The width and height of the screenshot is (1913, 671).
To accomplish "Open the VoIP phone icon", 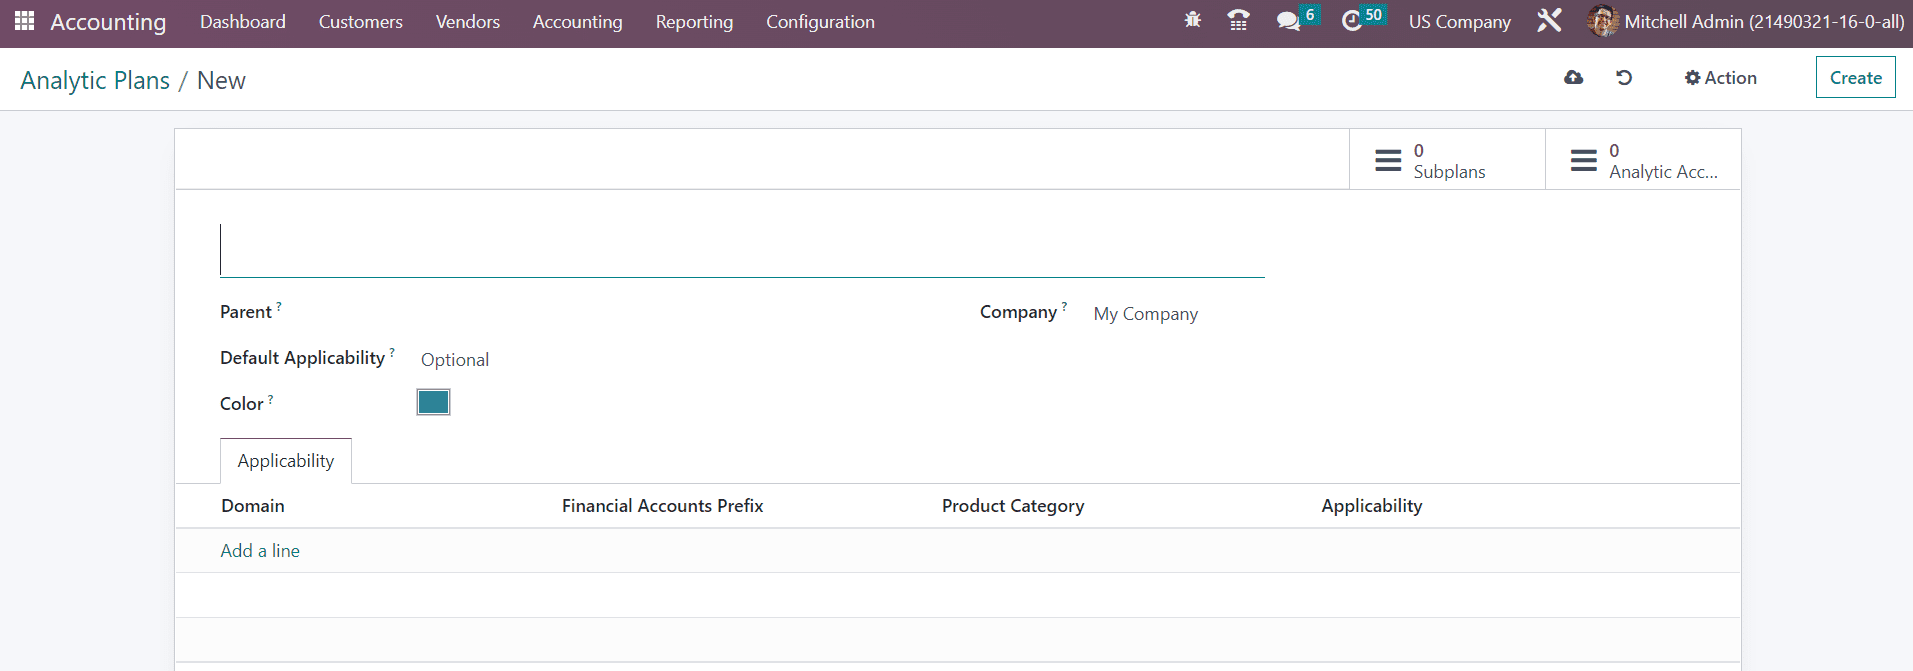I will [1238, 20].
